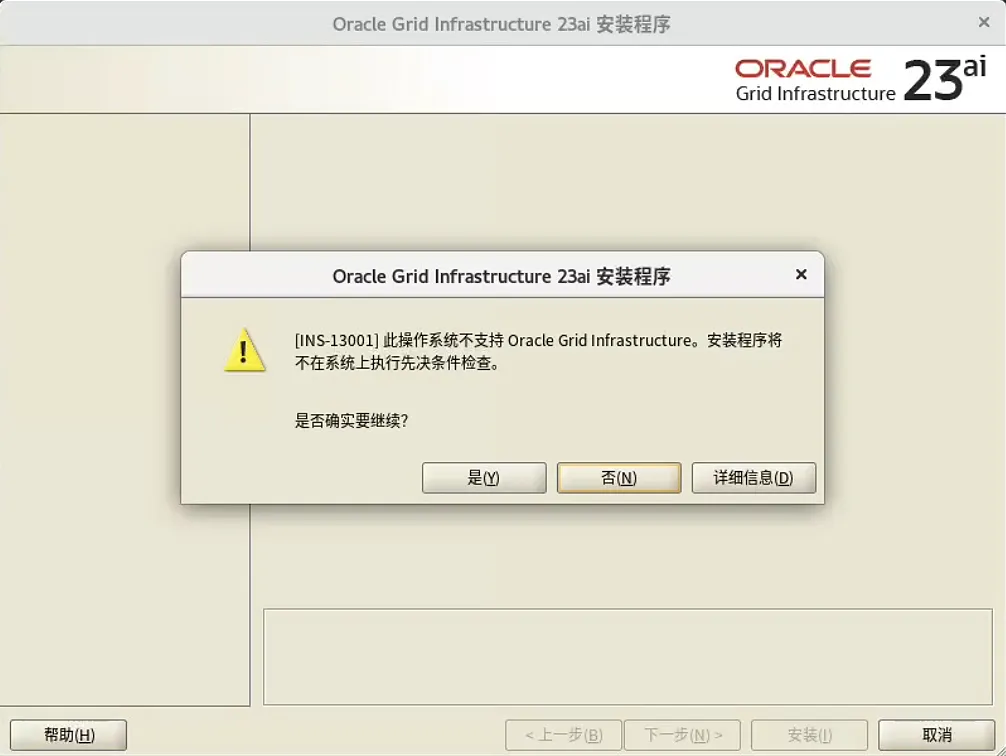Click 是(Y) to continue installation
The image size is (1006, 756).
coord(484,477)
